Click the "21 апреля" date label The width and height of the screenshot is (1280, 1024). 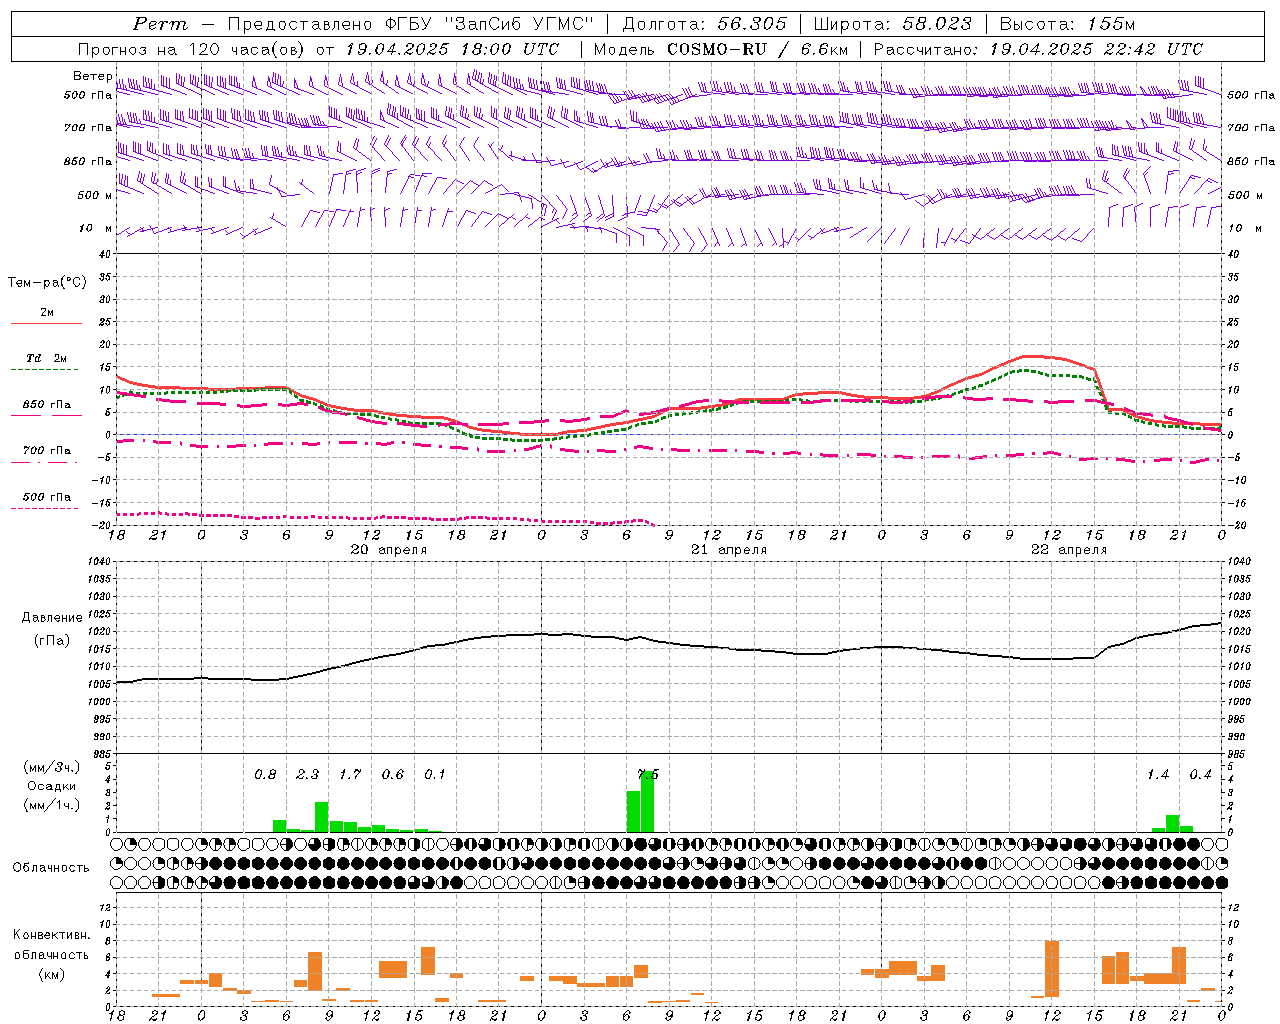pos(729,550)
